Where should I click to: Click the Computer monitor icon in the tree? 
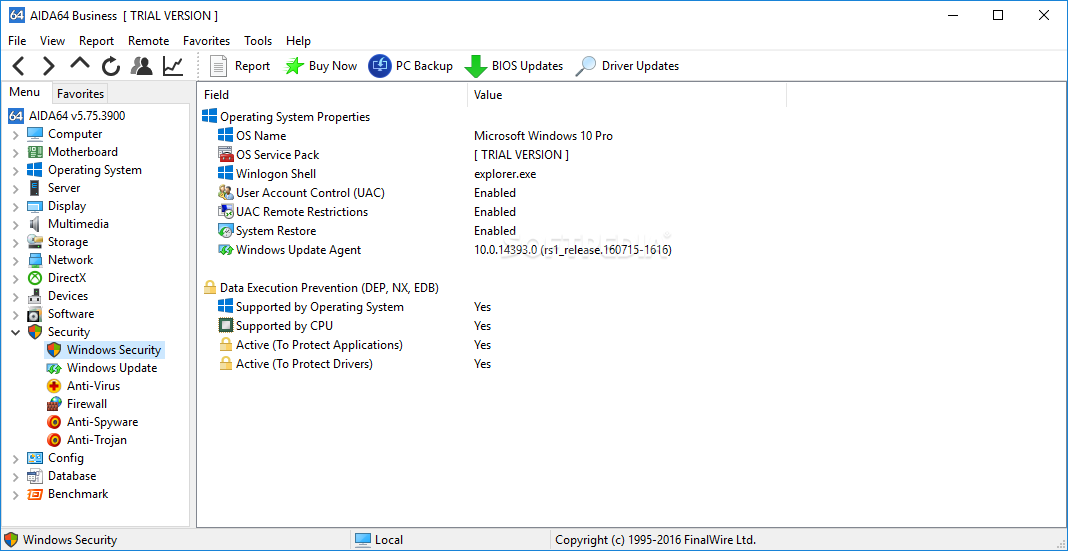point(35,134)
